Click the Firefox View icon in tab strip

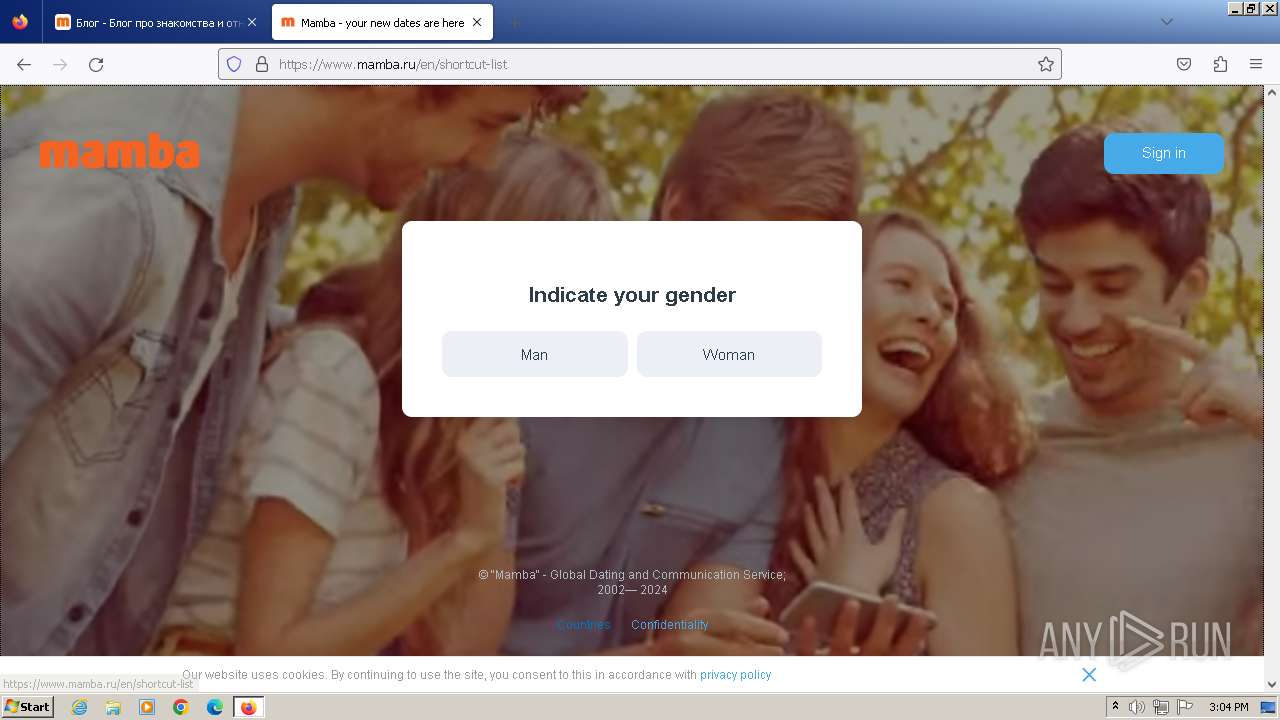point(20,22)
